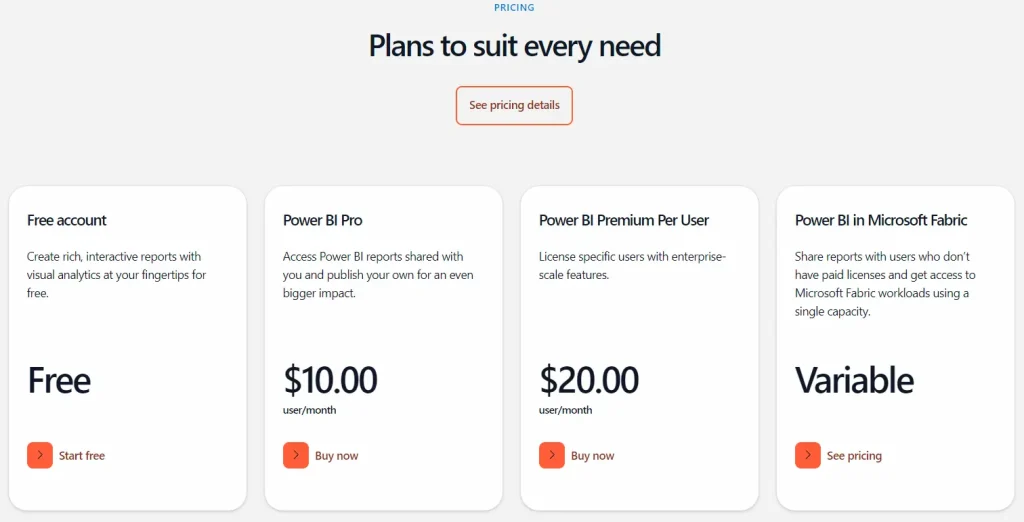Click the orange arrow icon on Premium Per User card
The width and height of the screenshot is (1024, 522).
click(552, 455)
